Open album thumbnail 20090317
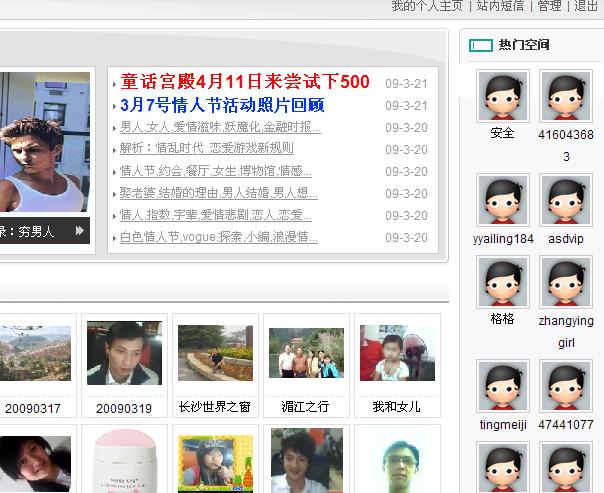The image size is (604, 493). point(35,353)
